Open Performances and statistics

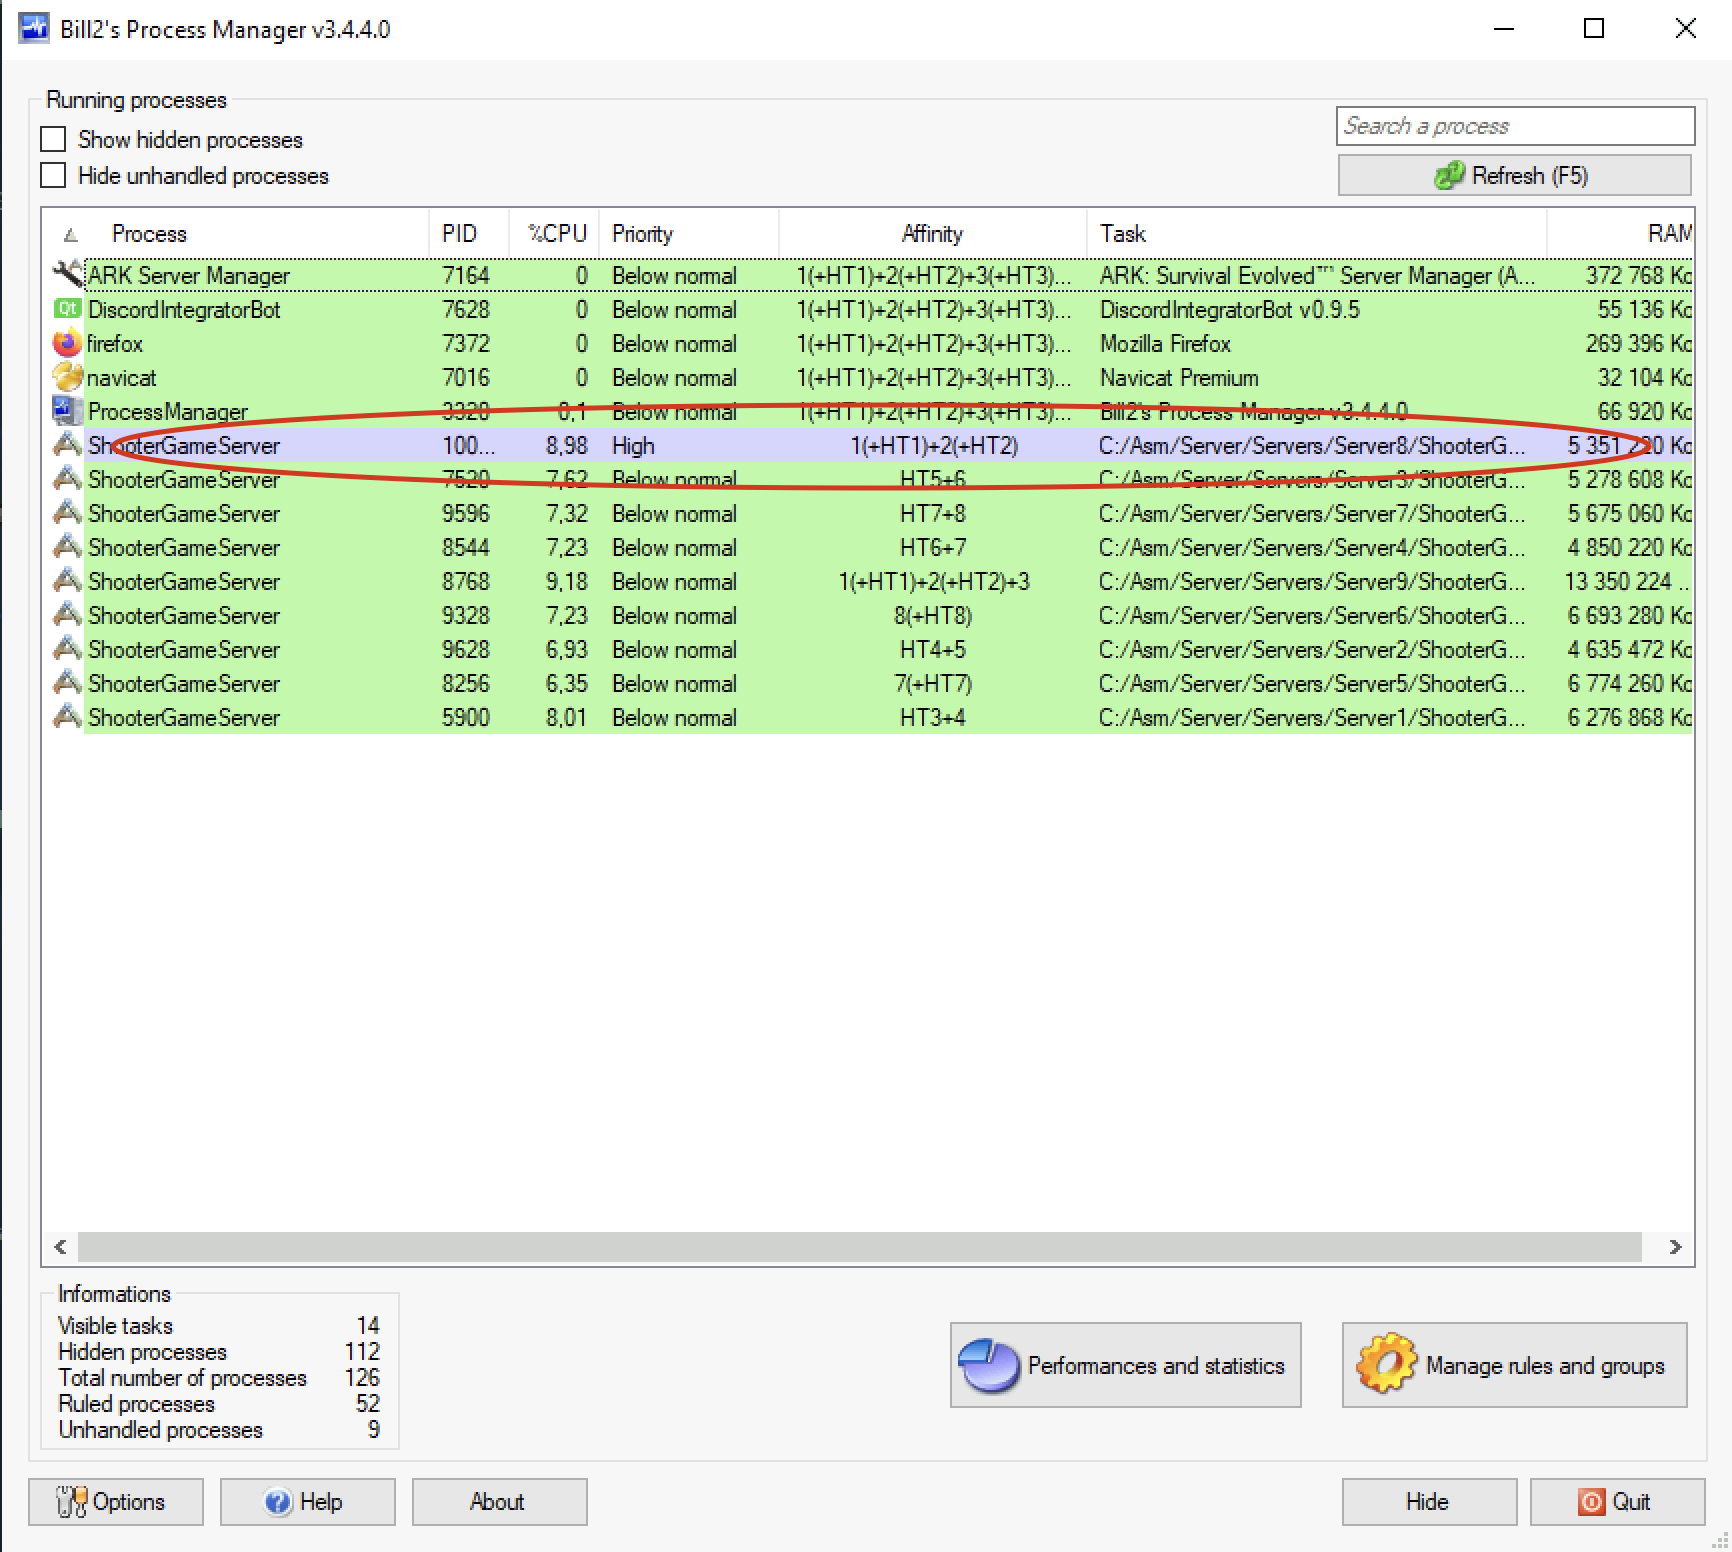click(1125, 1365)
